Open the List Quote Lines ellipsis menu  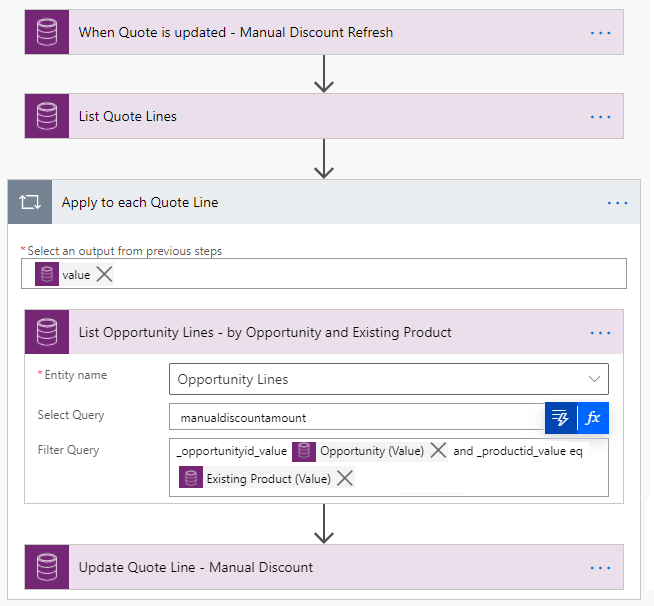click(600, 116)
